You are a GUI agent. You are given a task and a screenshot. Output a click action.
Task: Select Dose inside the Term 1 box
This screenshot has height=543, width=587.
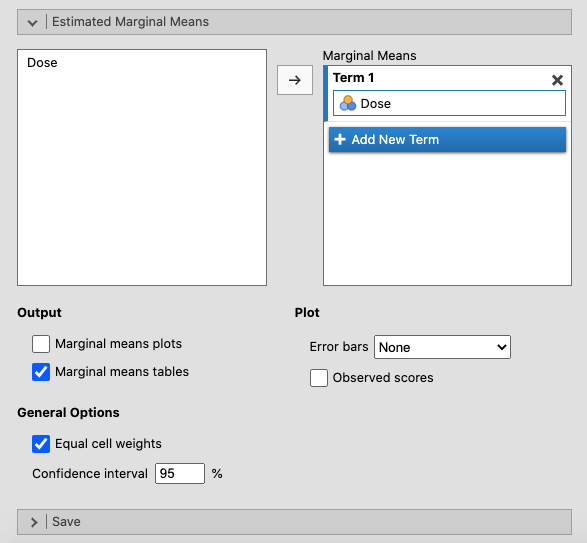449,103
